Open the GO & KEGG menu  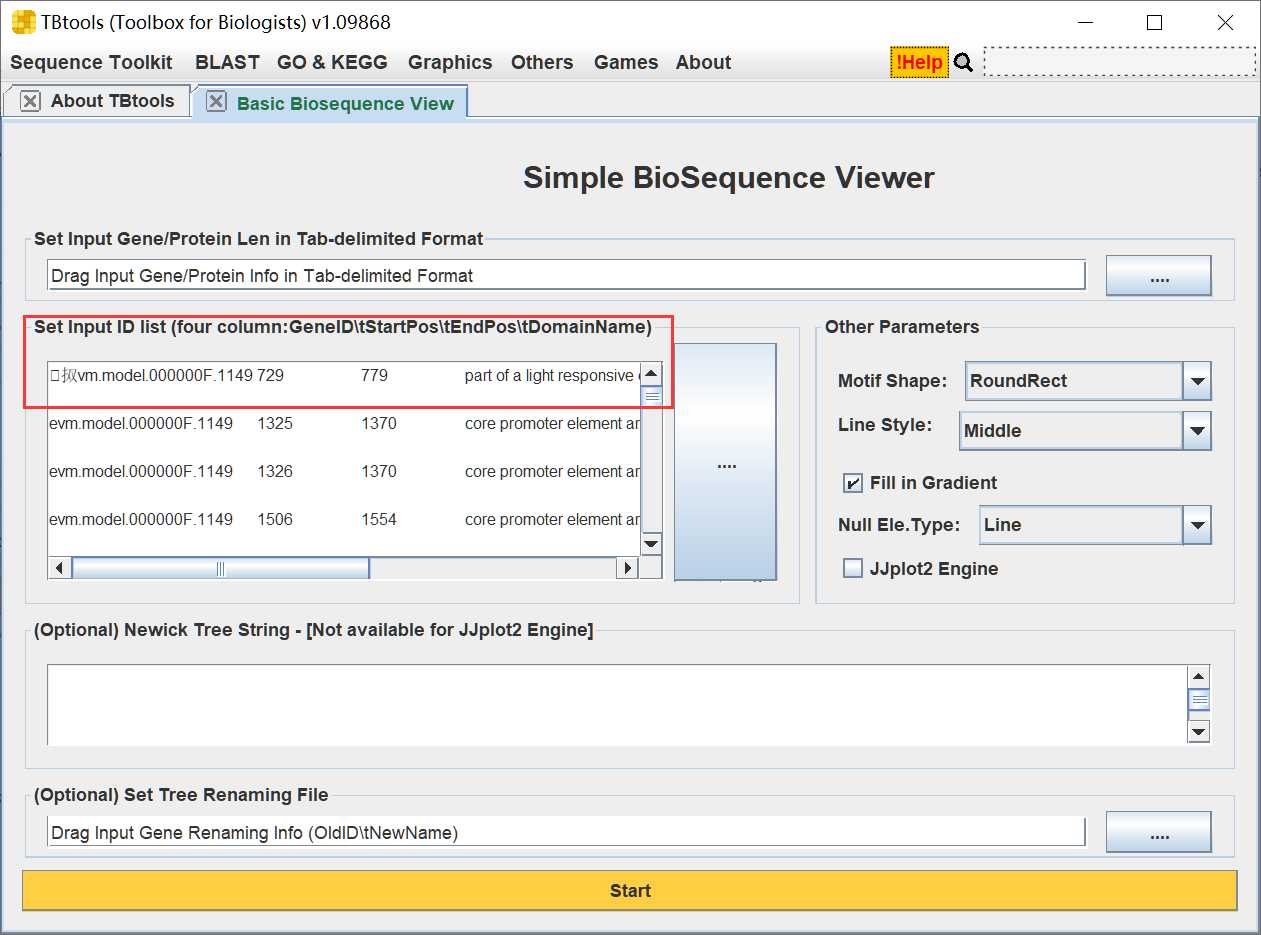(332, 62)
